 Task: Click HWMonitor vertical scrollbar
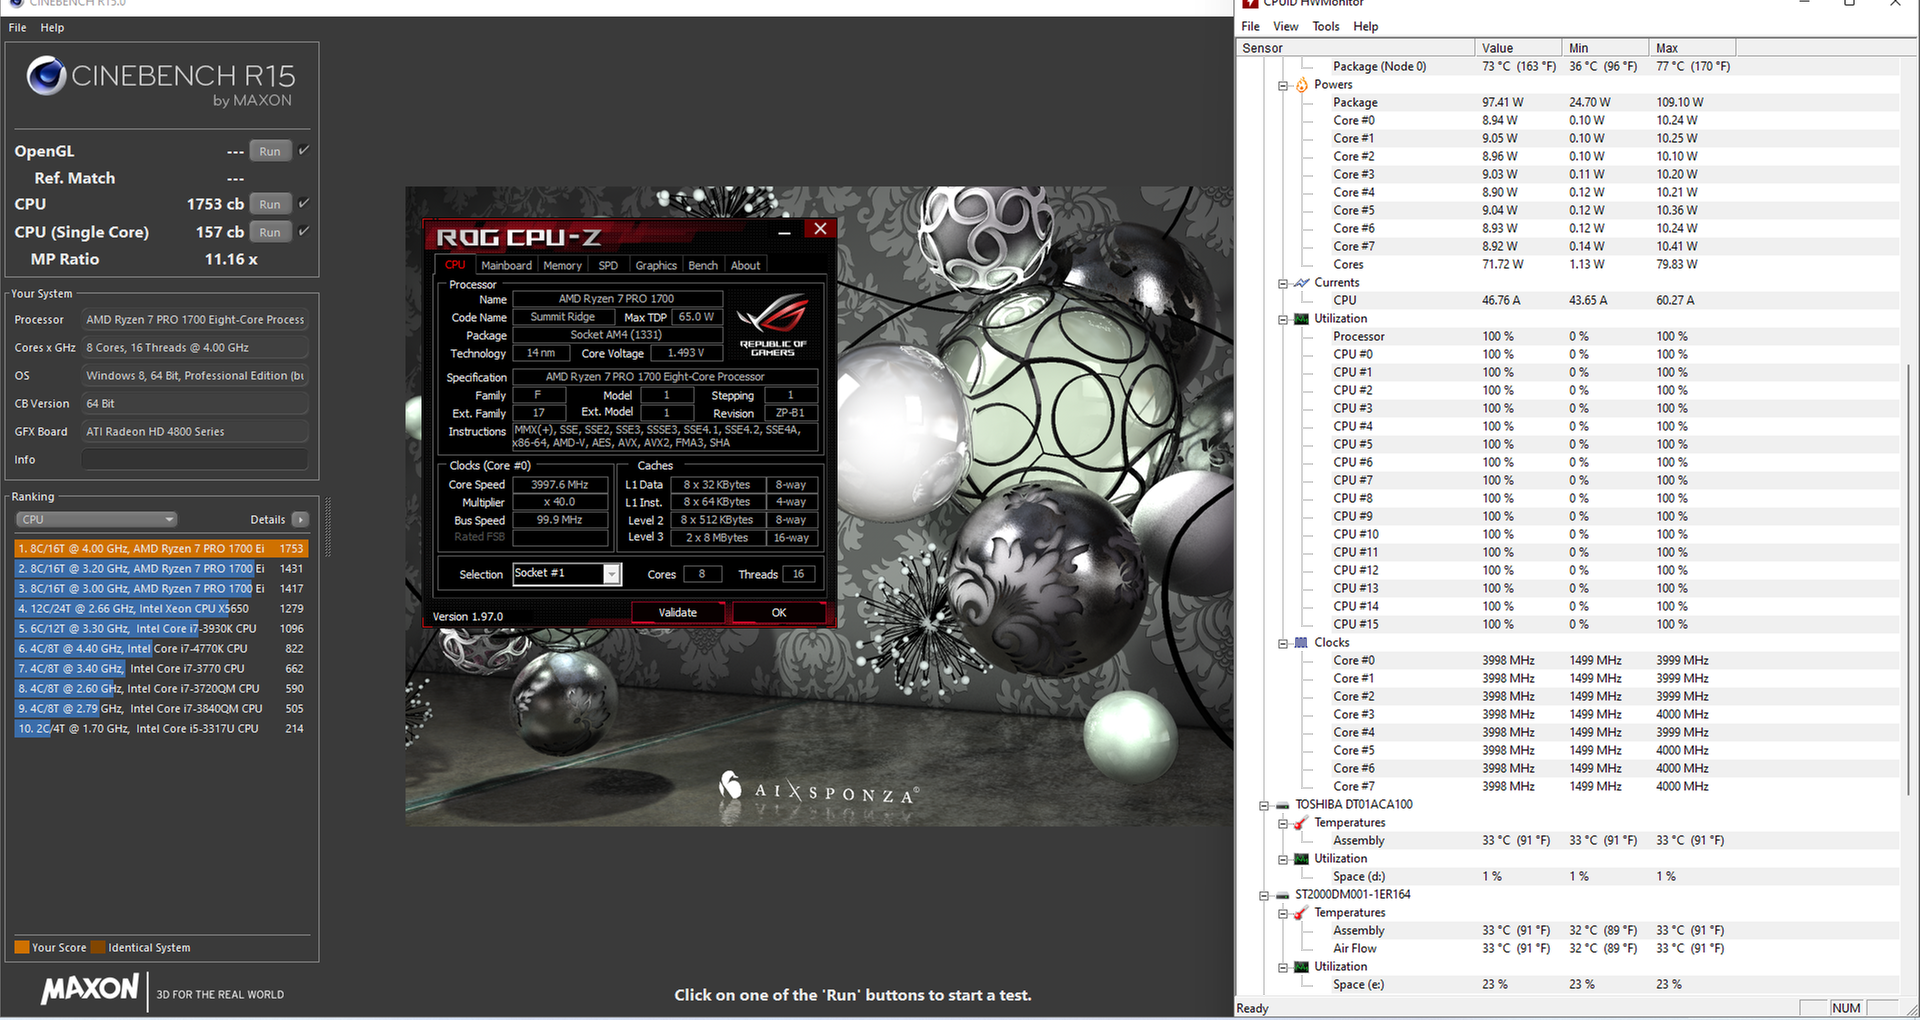click(1909, 580)
